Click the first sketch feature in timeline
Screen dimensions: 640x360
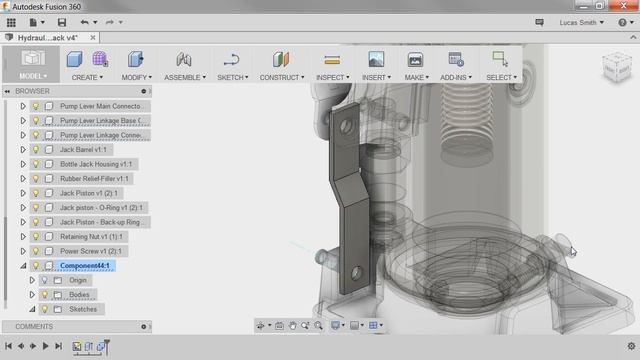(x=76, y=347)
